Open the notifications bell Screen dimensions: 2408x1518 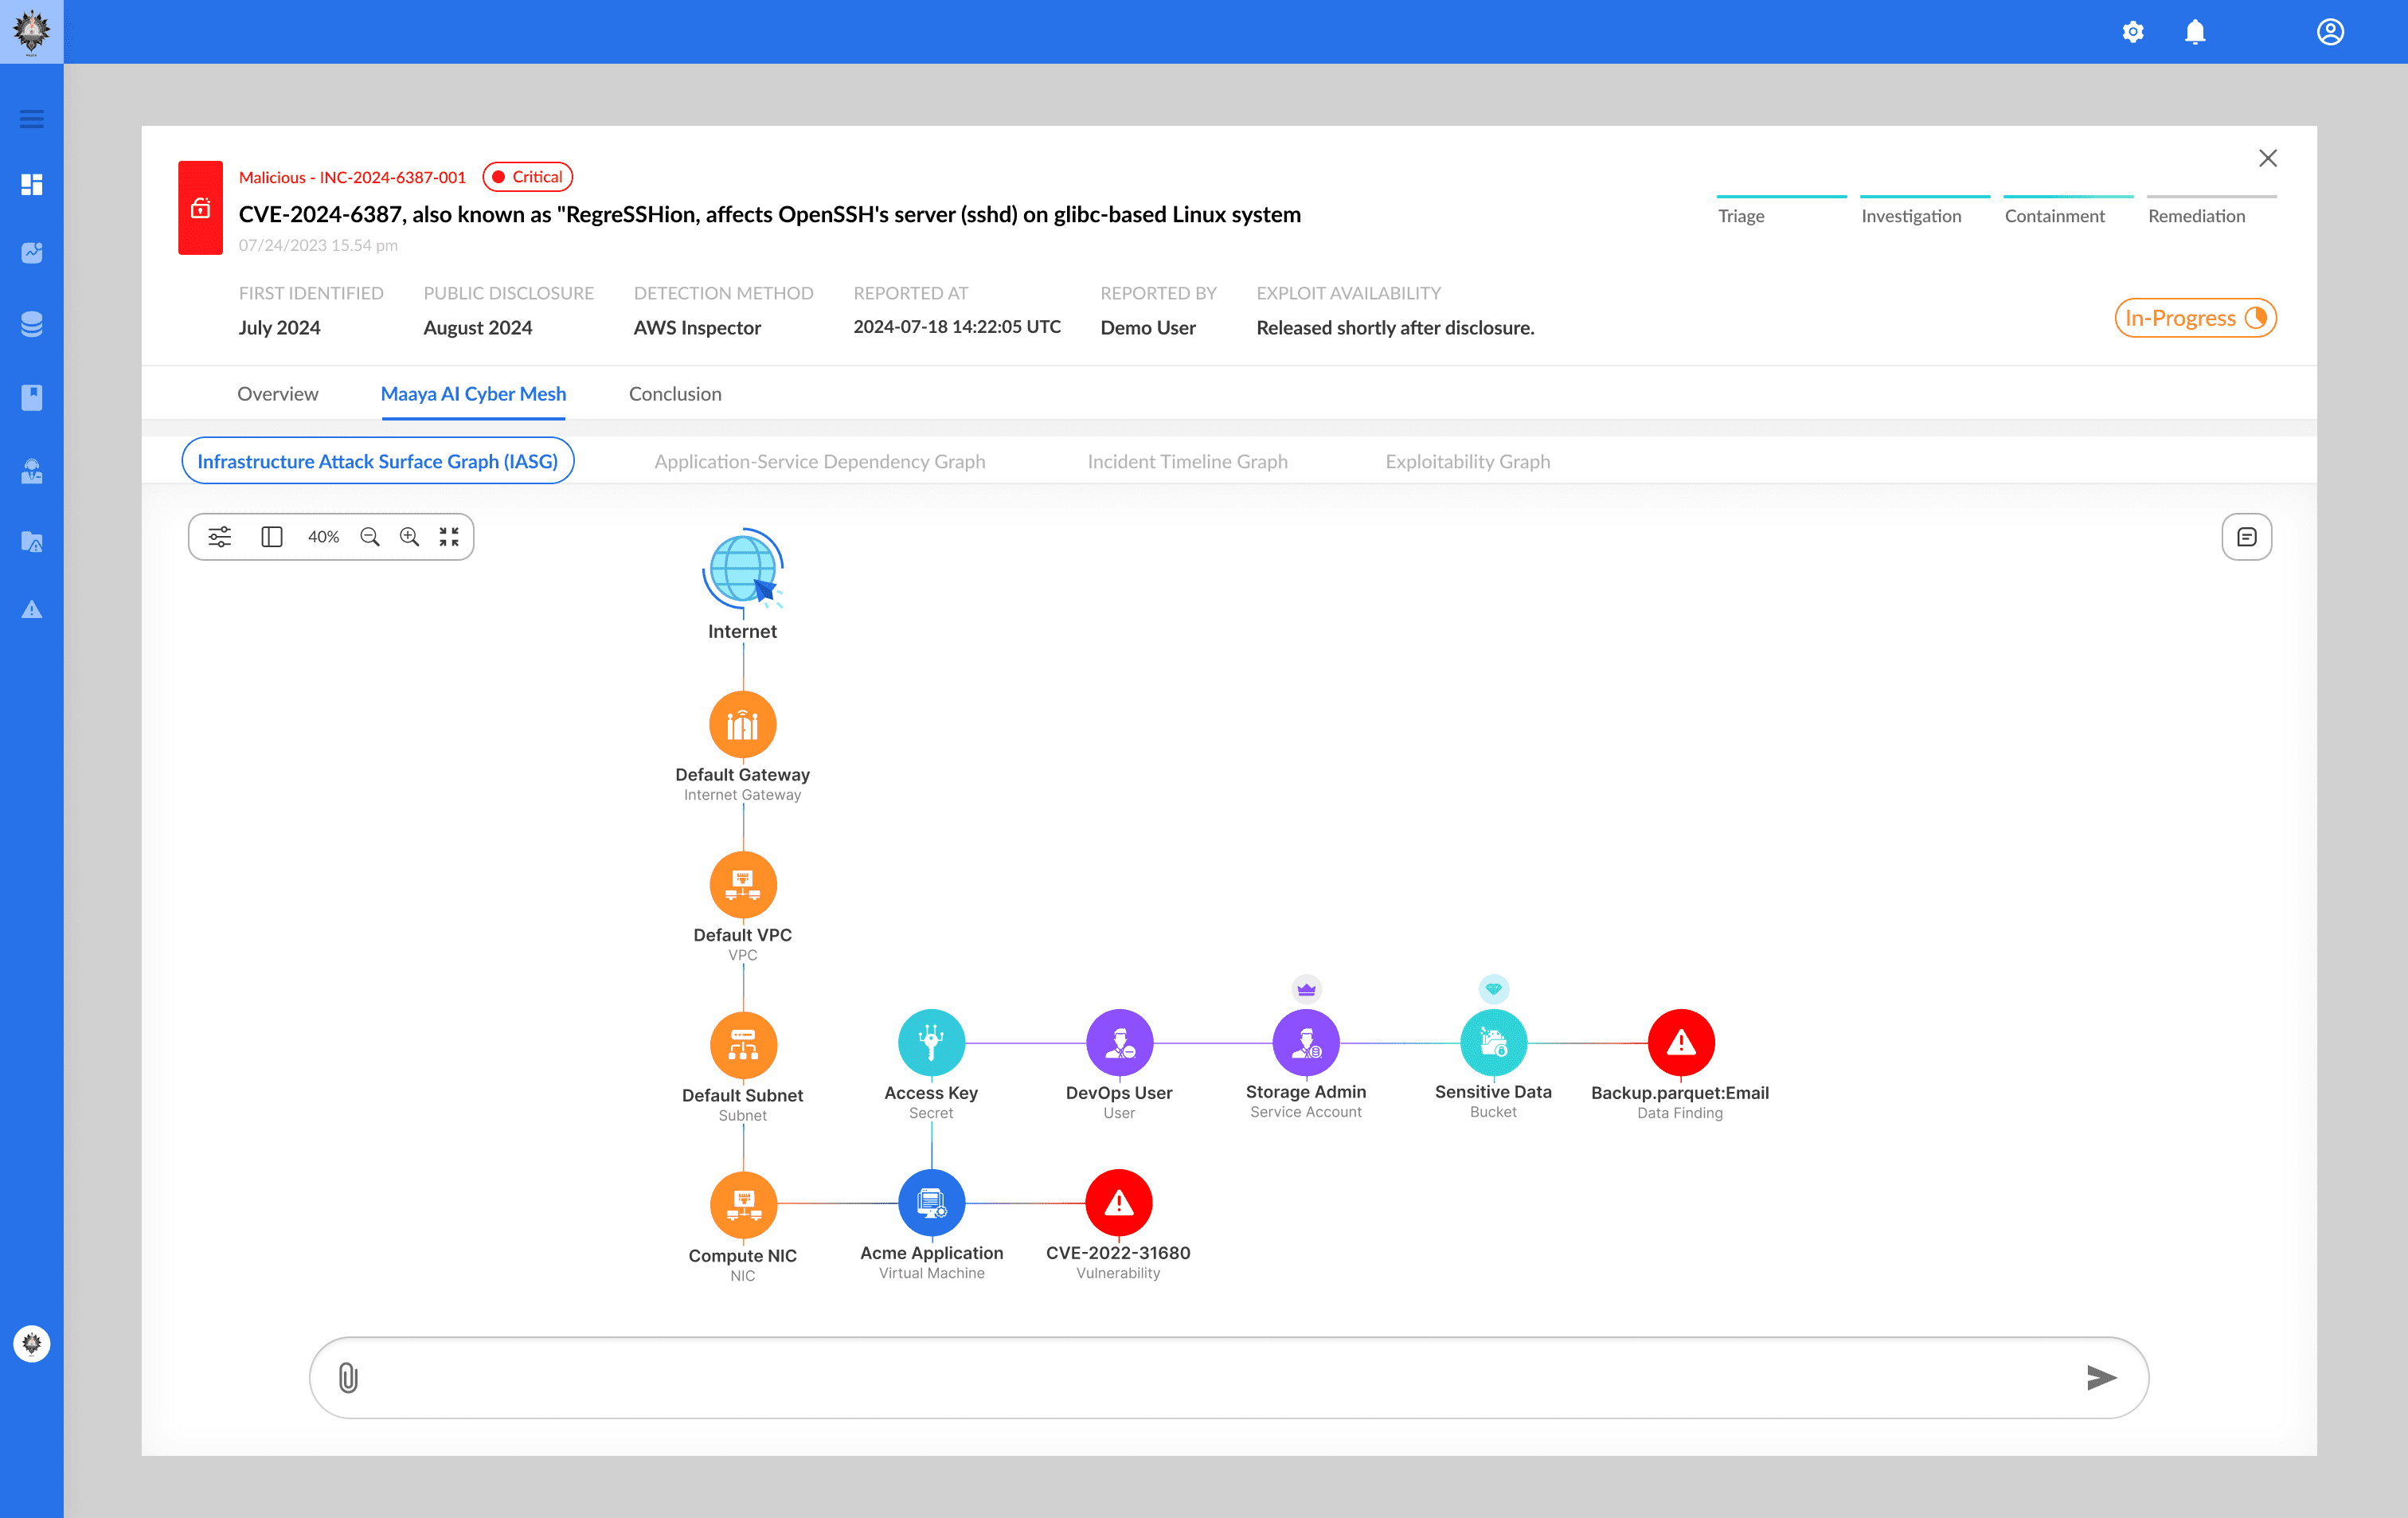click(2194, 32)
